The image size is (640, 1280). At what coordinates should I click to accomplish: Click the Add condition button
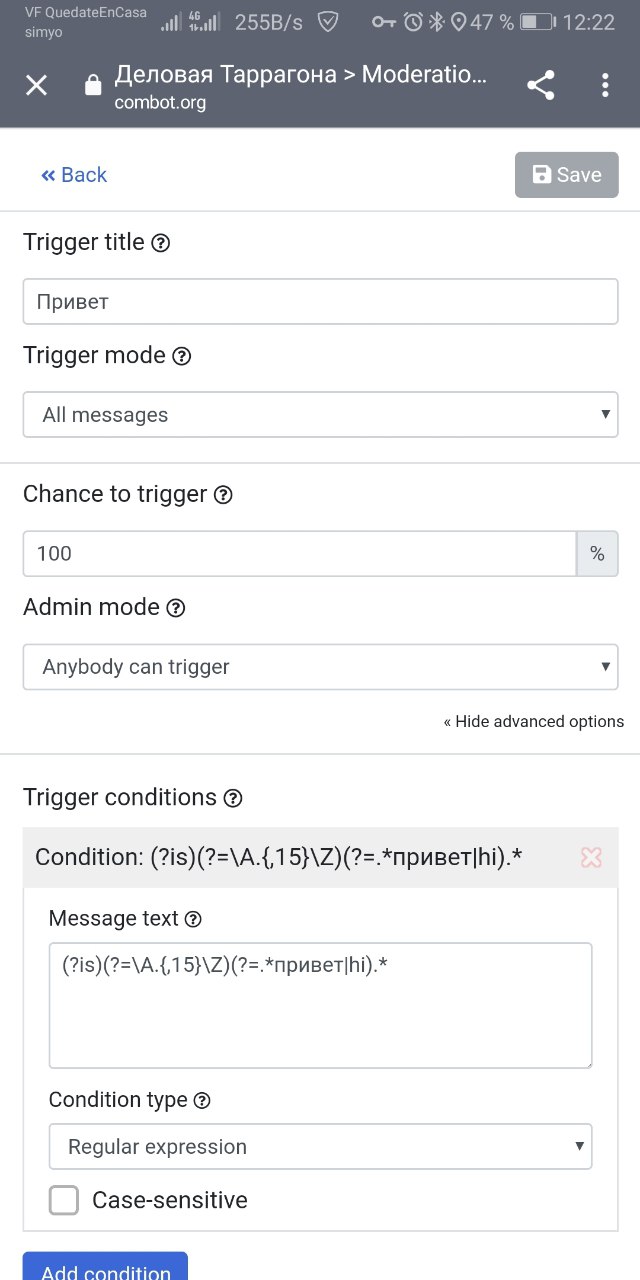tap(105, 1266)
